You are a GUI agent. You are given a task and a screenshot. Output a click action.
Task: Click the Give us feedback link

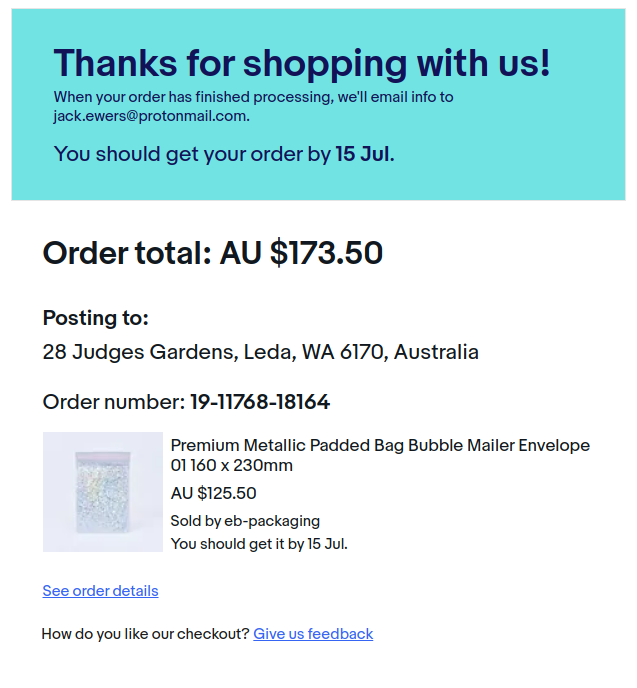coord(313,634)
